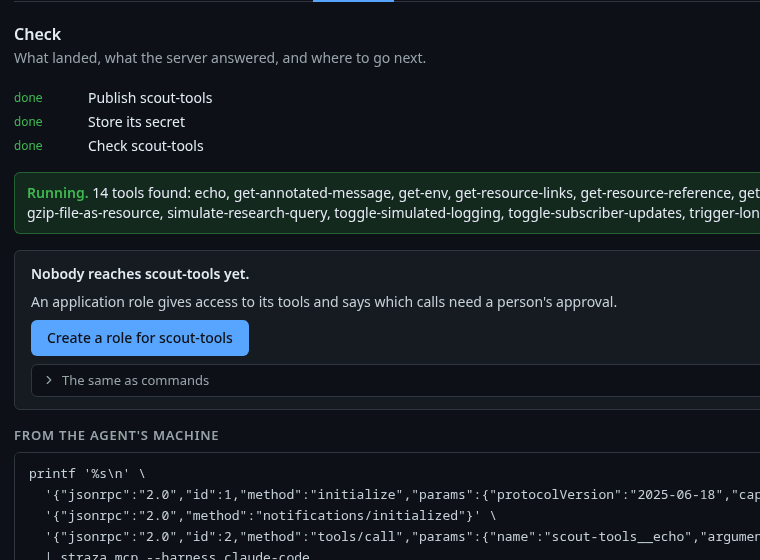Click the Check heading
Viewport: 760px width, 560px height.
click(x=37, y=34)
